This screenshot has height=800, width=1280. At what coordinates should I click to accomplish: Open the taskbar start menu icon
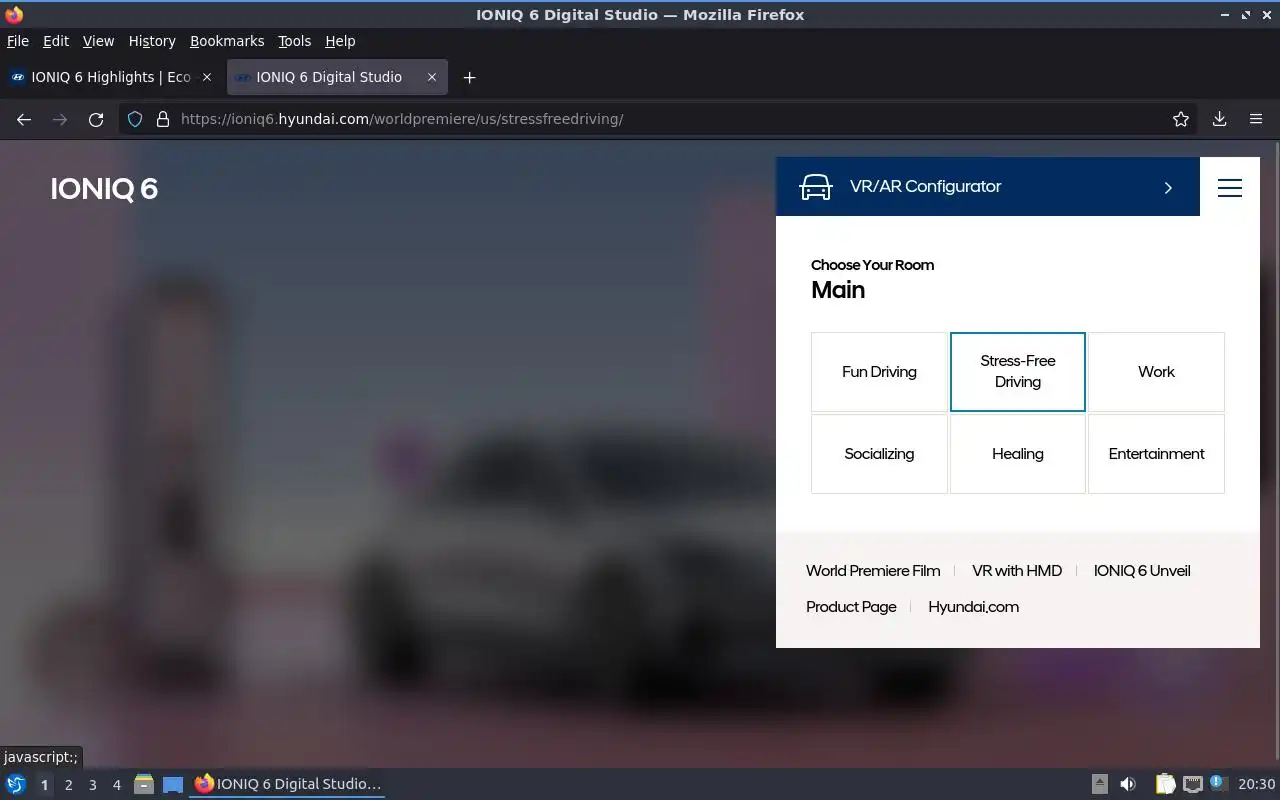(x=16, y=784)
